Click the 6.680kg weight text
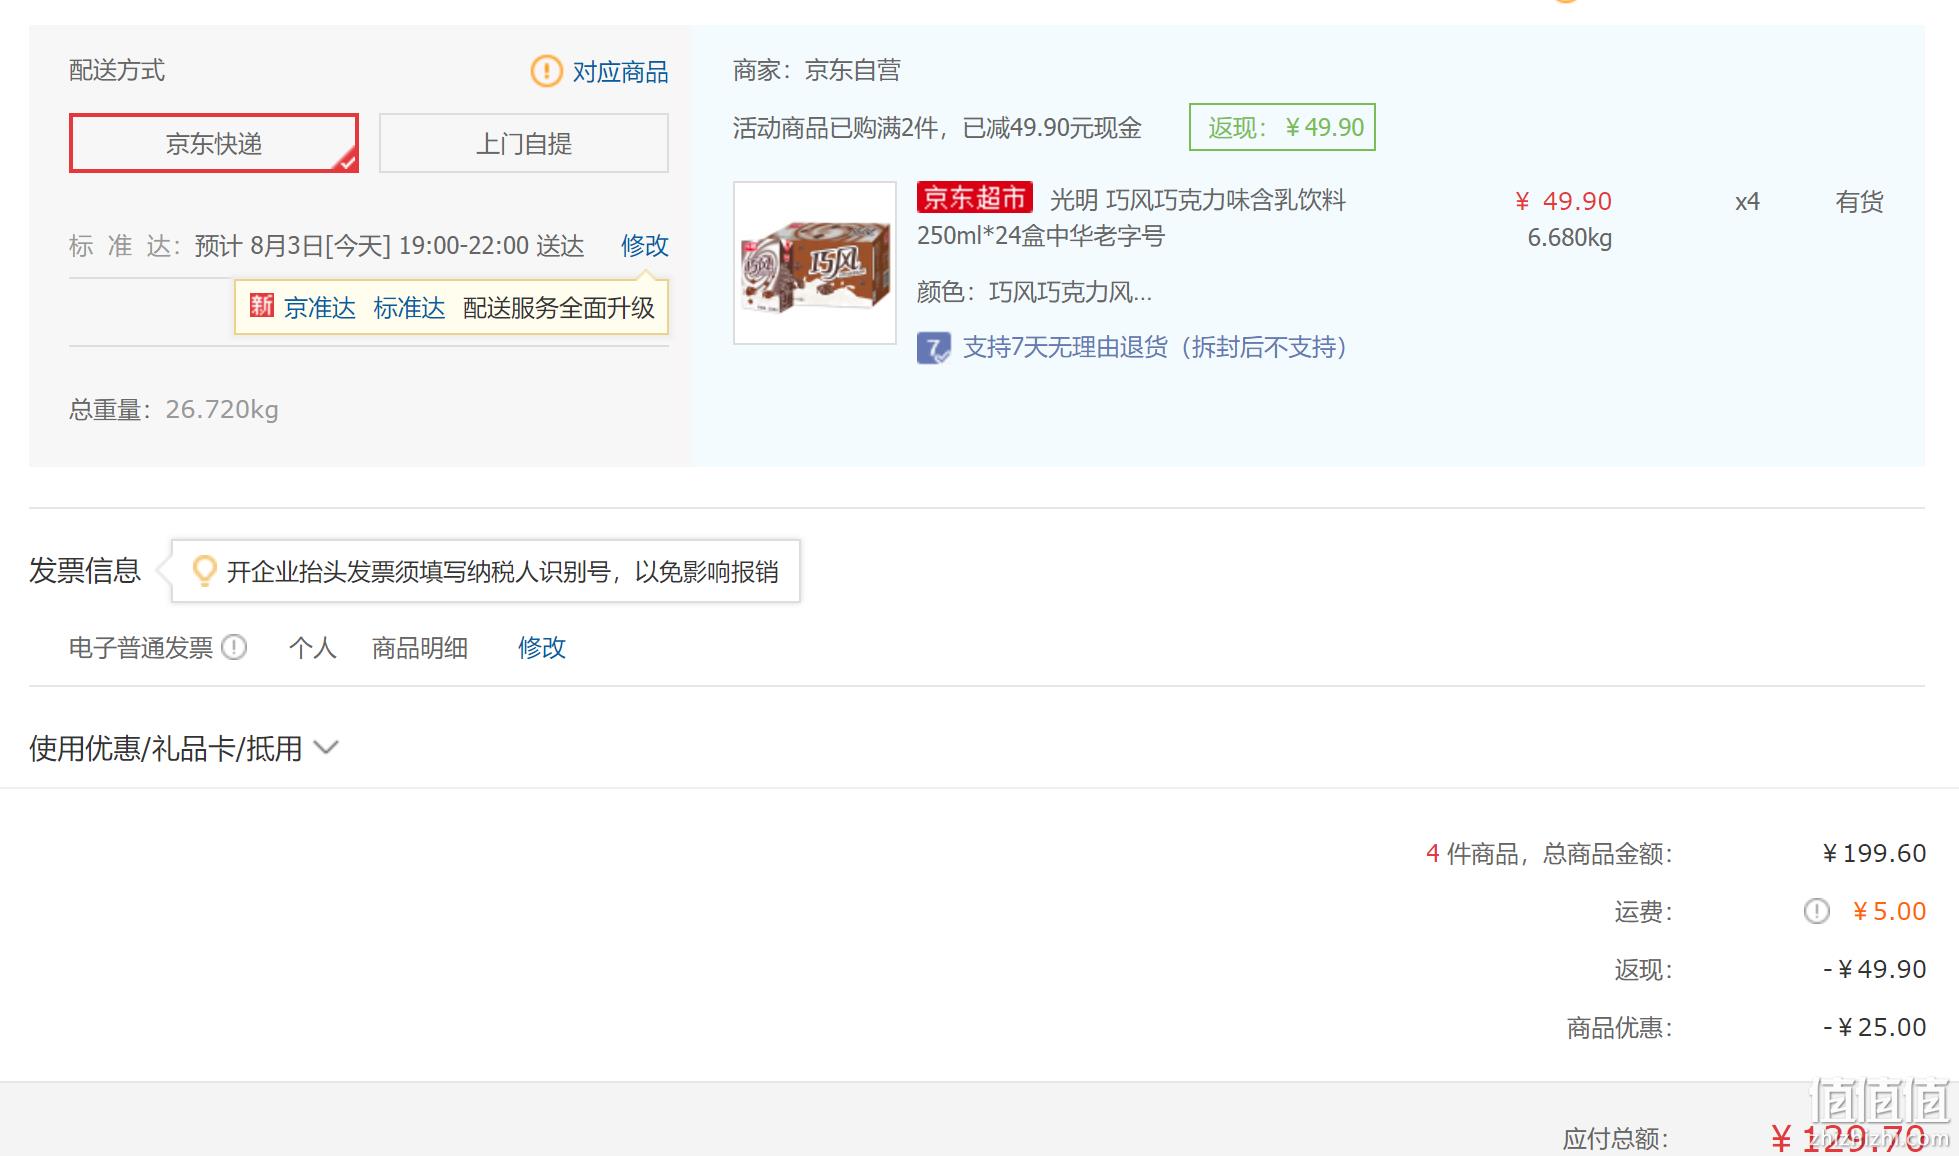This screenshot has height=1156, width=1959. [x=1570, y=238]
